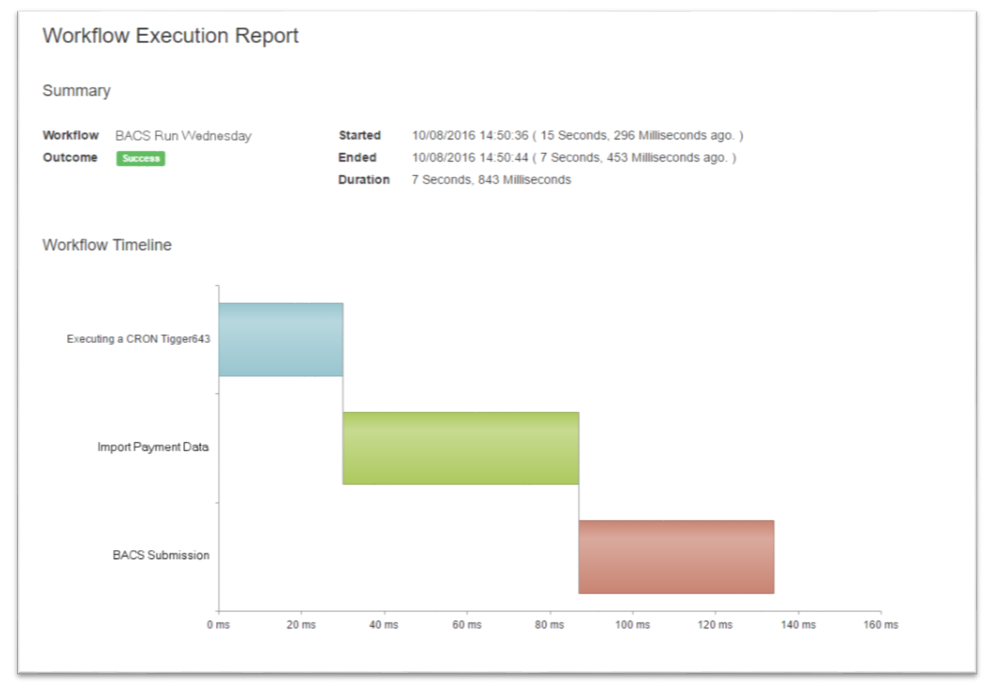The height and width of the screenshot is (693, 1000).
Task: Click the bold 'Duration' field label
Action: (x=364, y=180)
